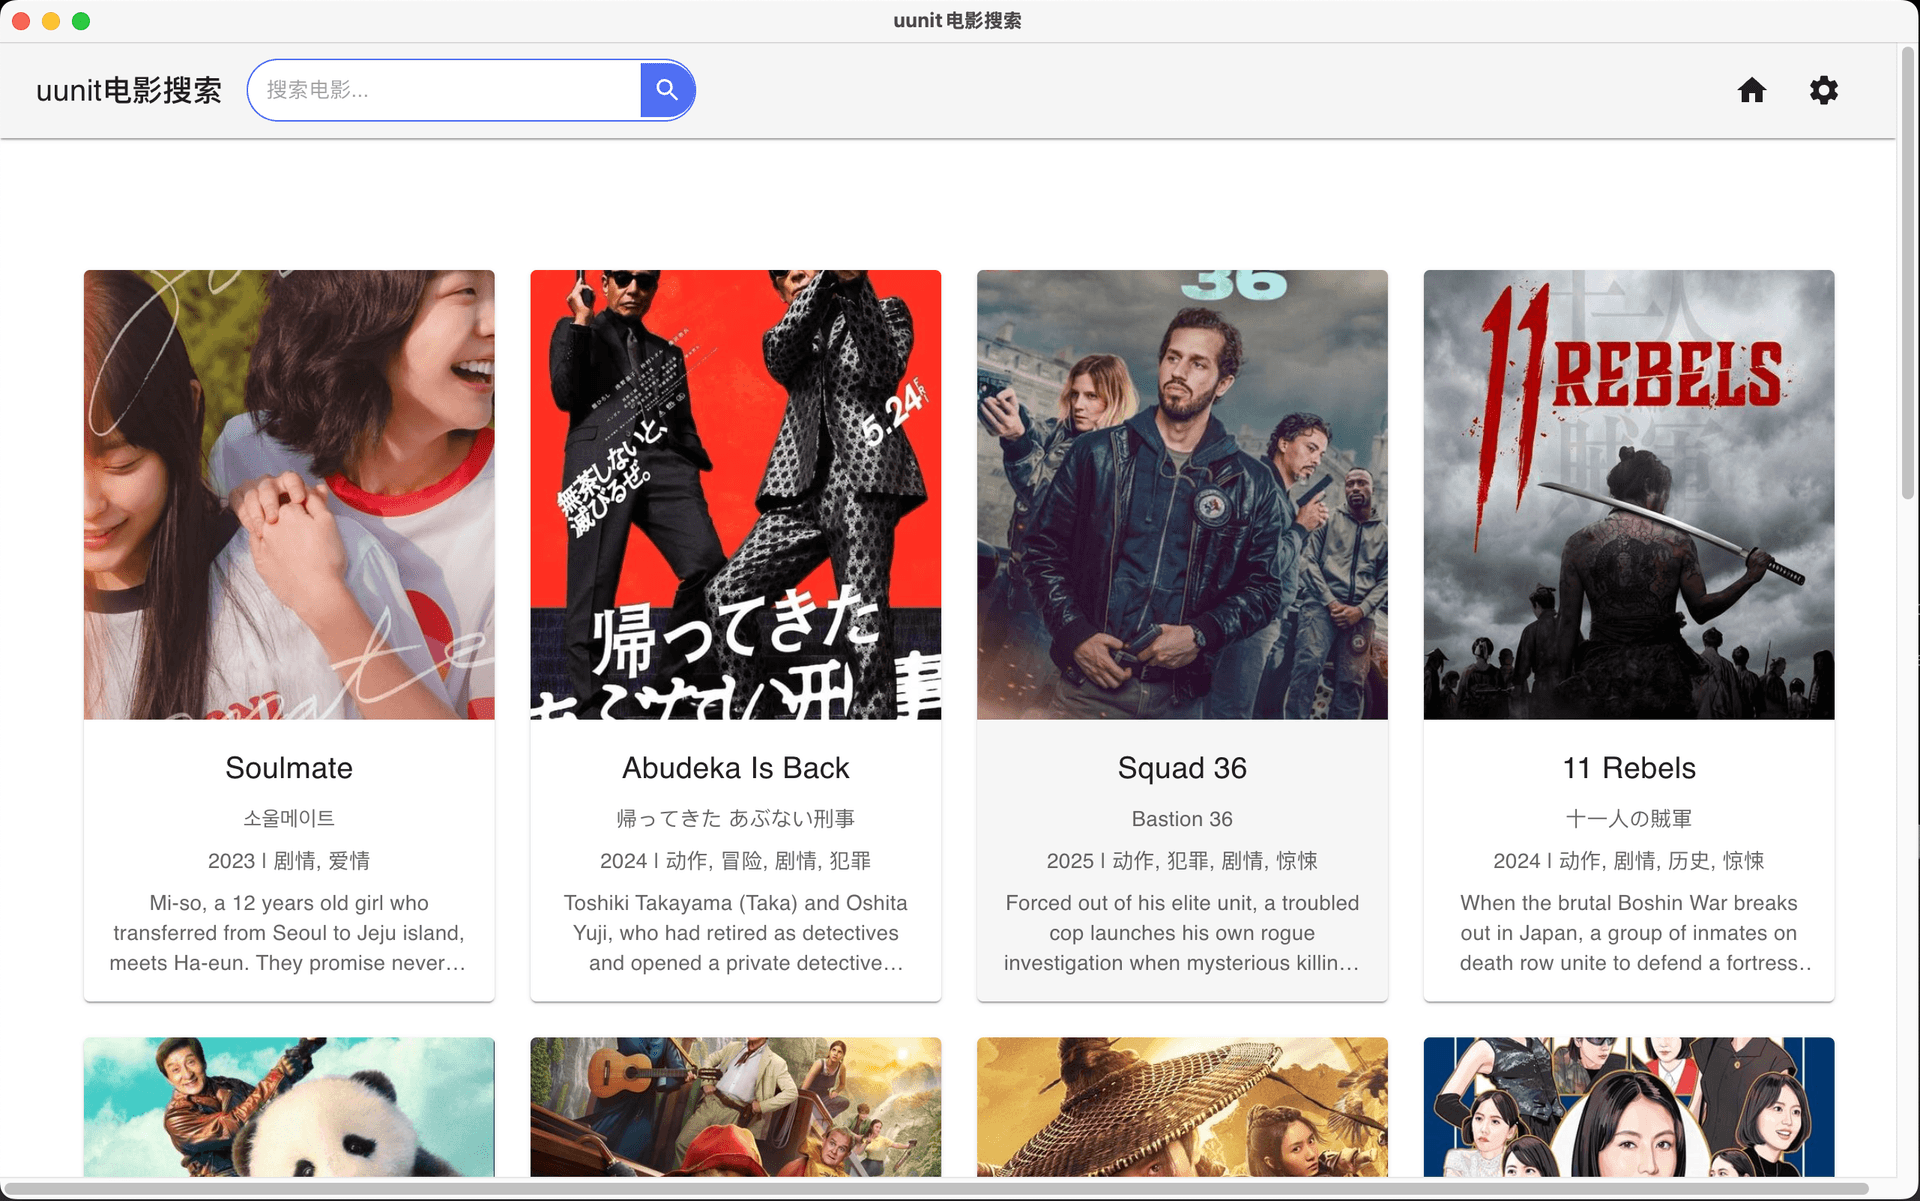Image resolution: width=1920 pixels, height=1201 pixels.
Task: Open the Soulmate movie poster
Action: pyautogui.click(x=289, y=494)
